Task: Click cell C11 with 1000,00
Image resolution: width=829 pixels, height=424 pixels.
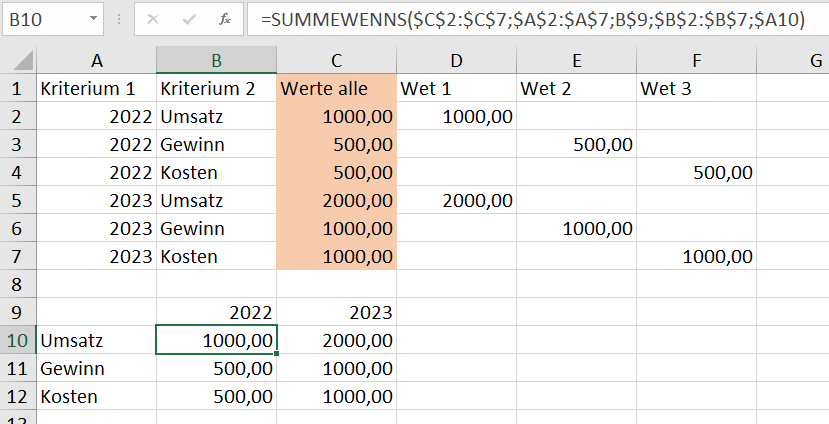Action: 337,368
